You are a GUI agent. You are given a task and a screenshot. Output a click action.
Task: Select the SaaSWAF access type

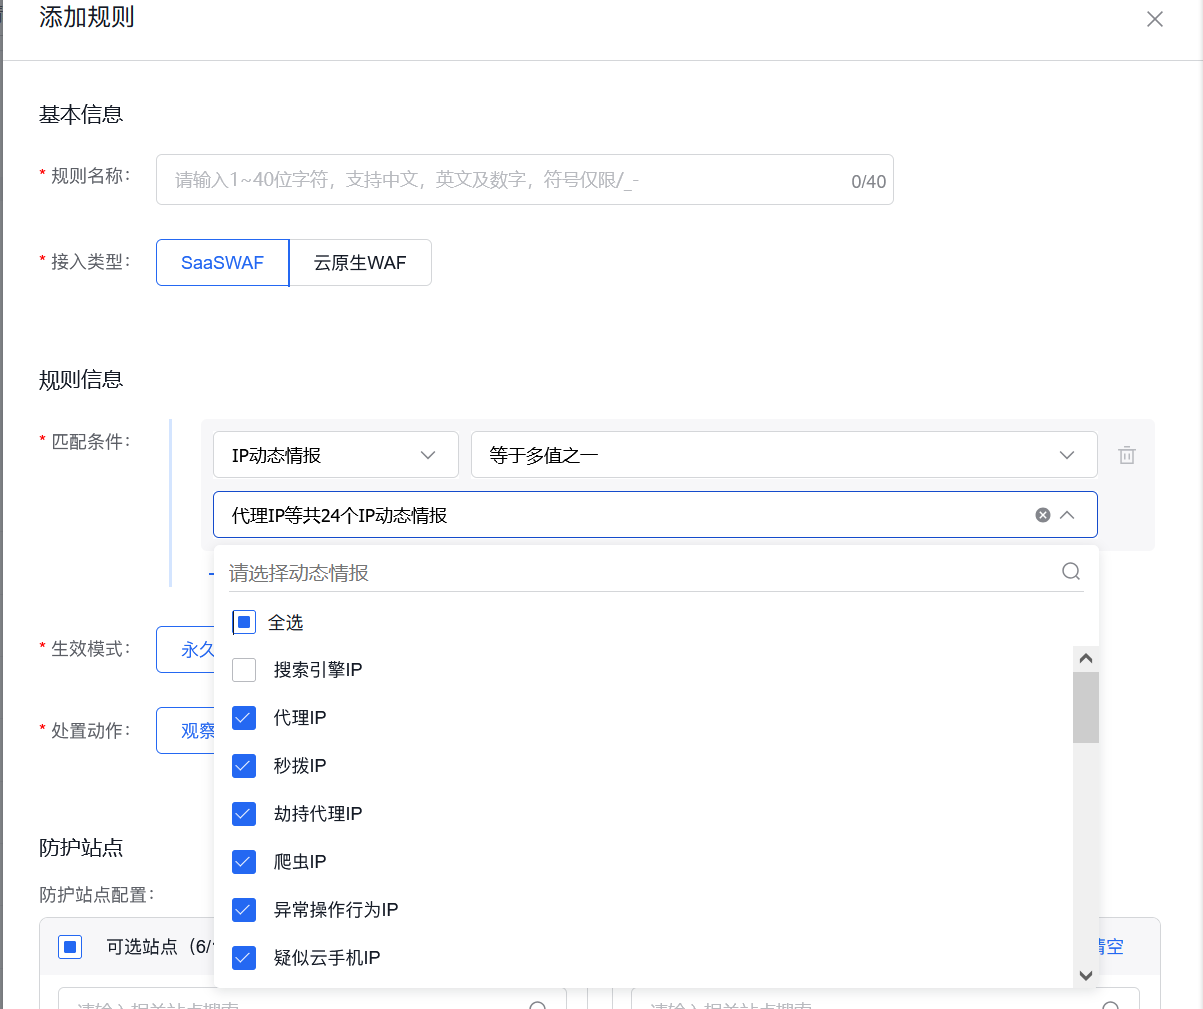[221, 262]
